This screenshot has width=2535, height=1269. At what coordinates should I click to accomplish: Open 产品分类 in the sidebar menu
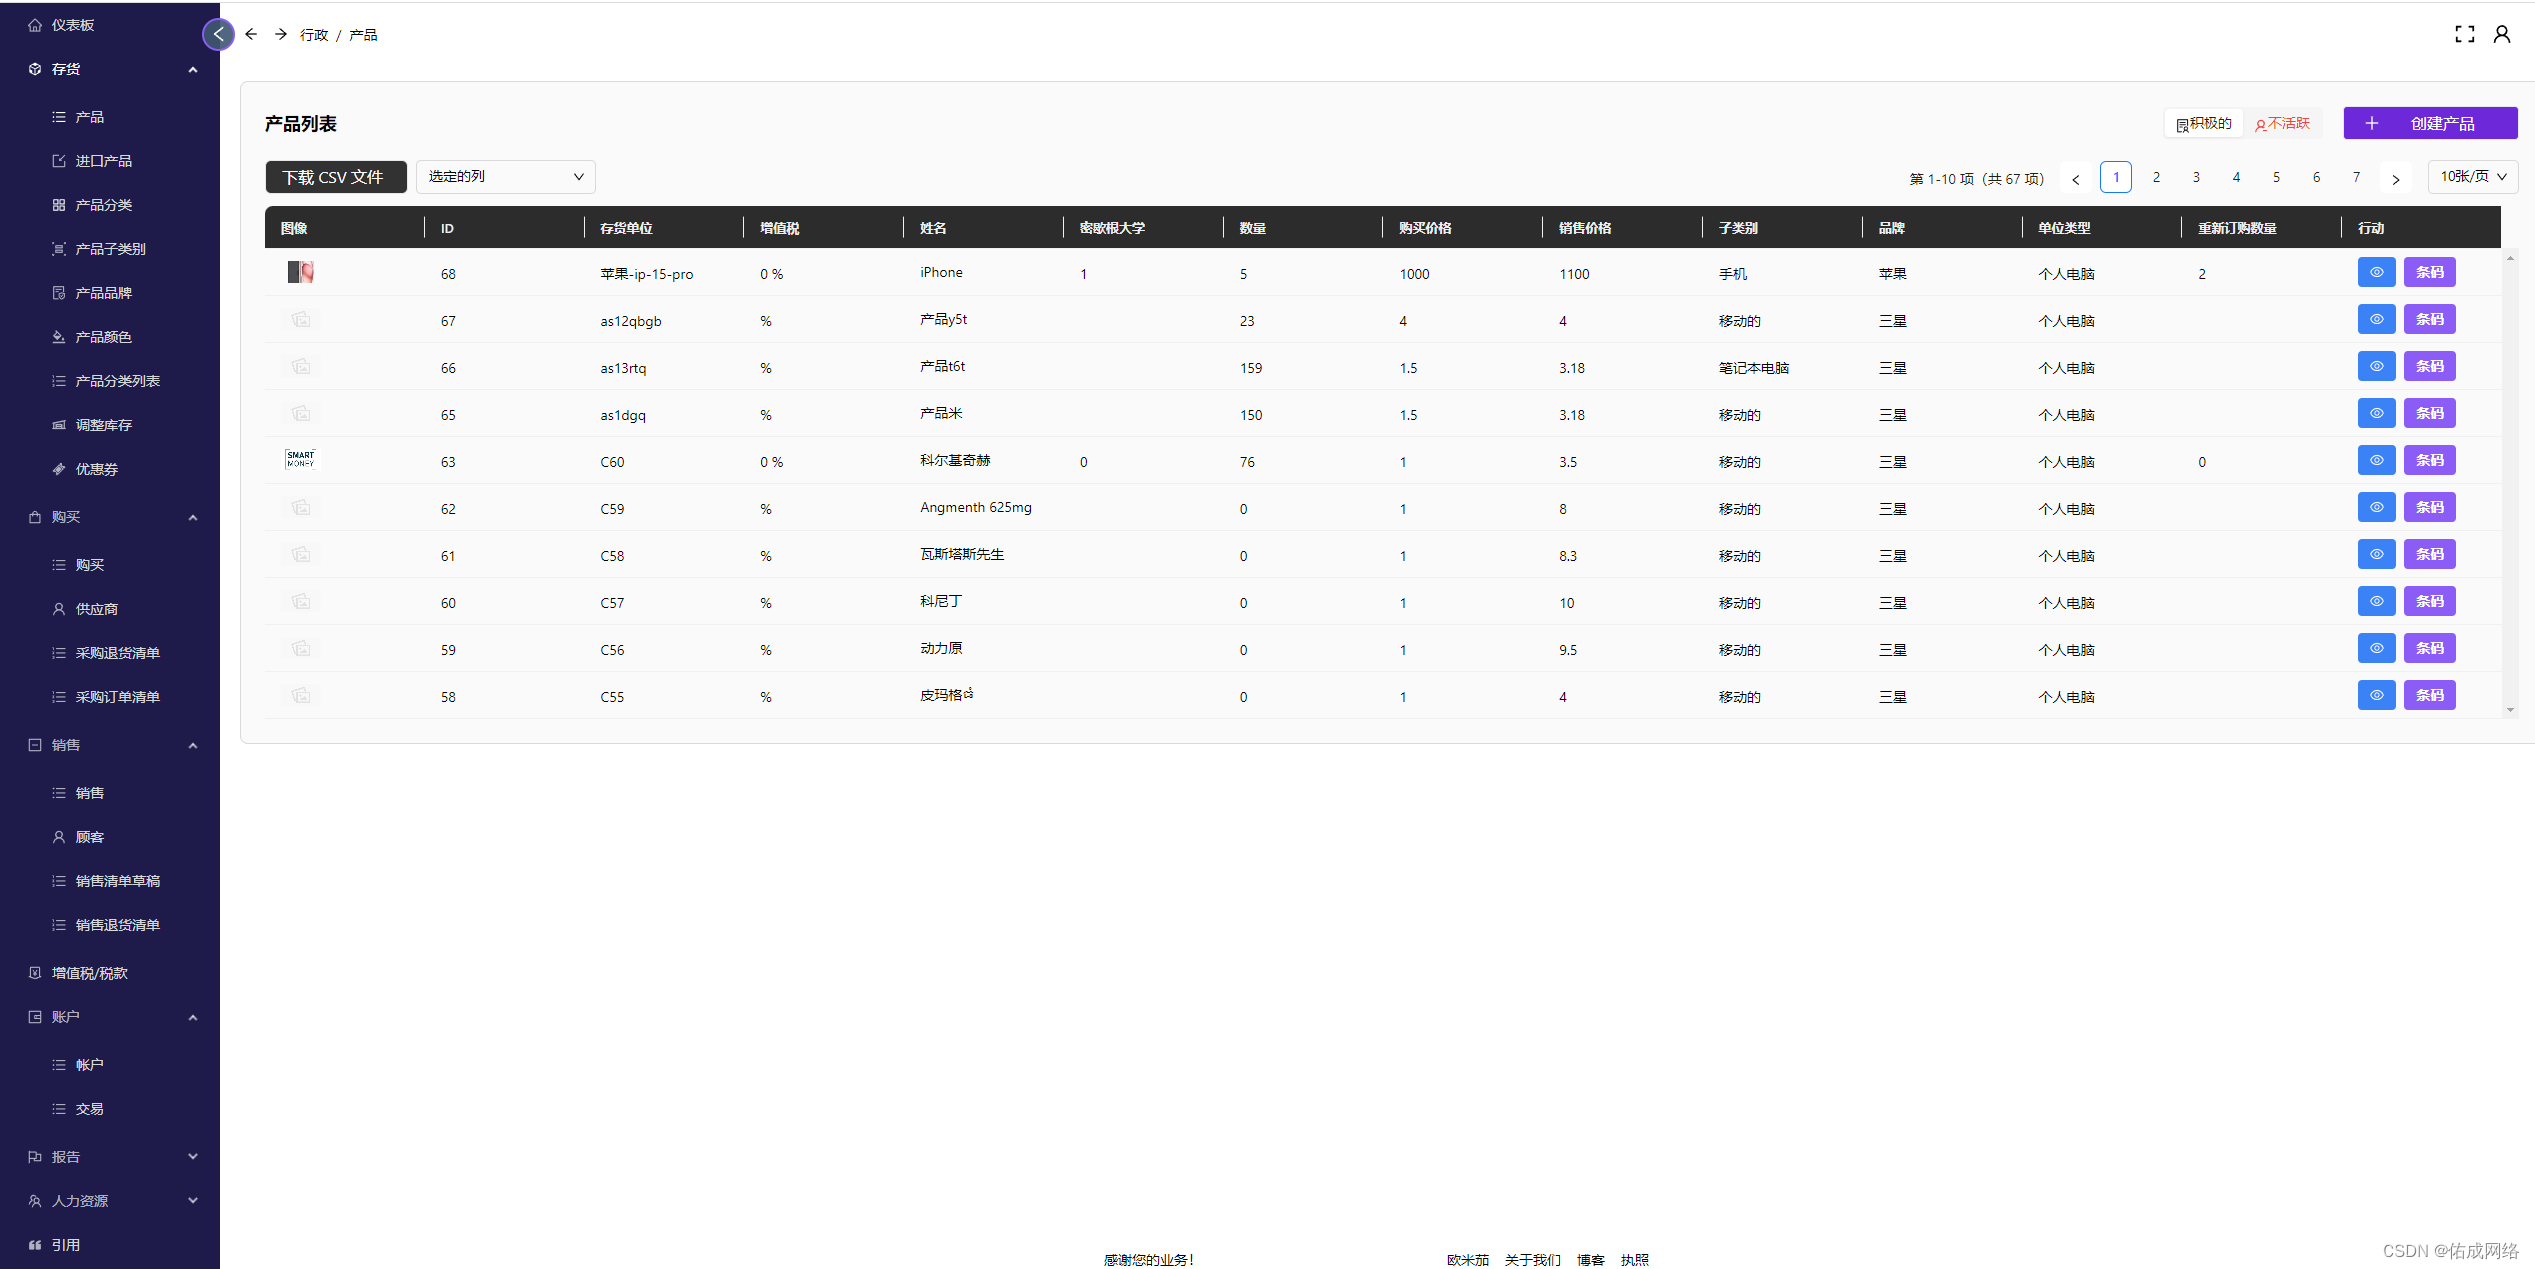tap(104, 205)
